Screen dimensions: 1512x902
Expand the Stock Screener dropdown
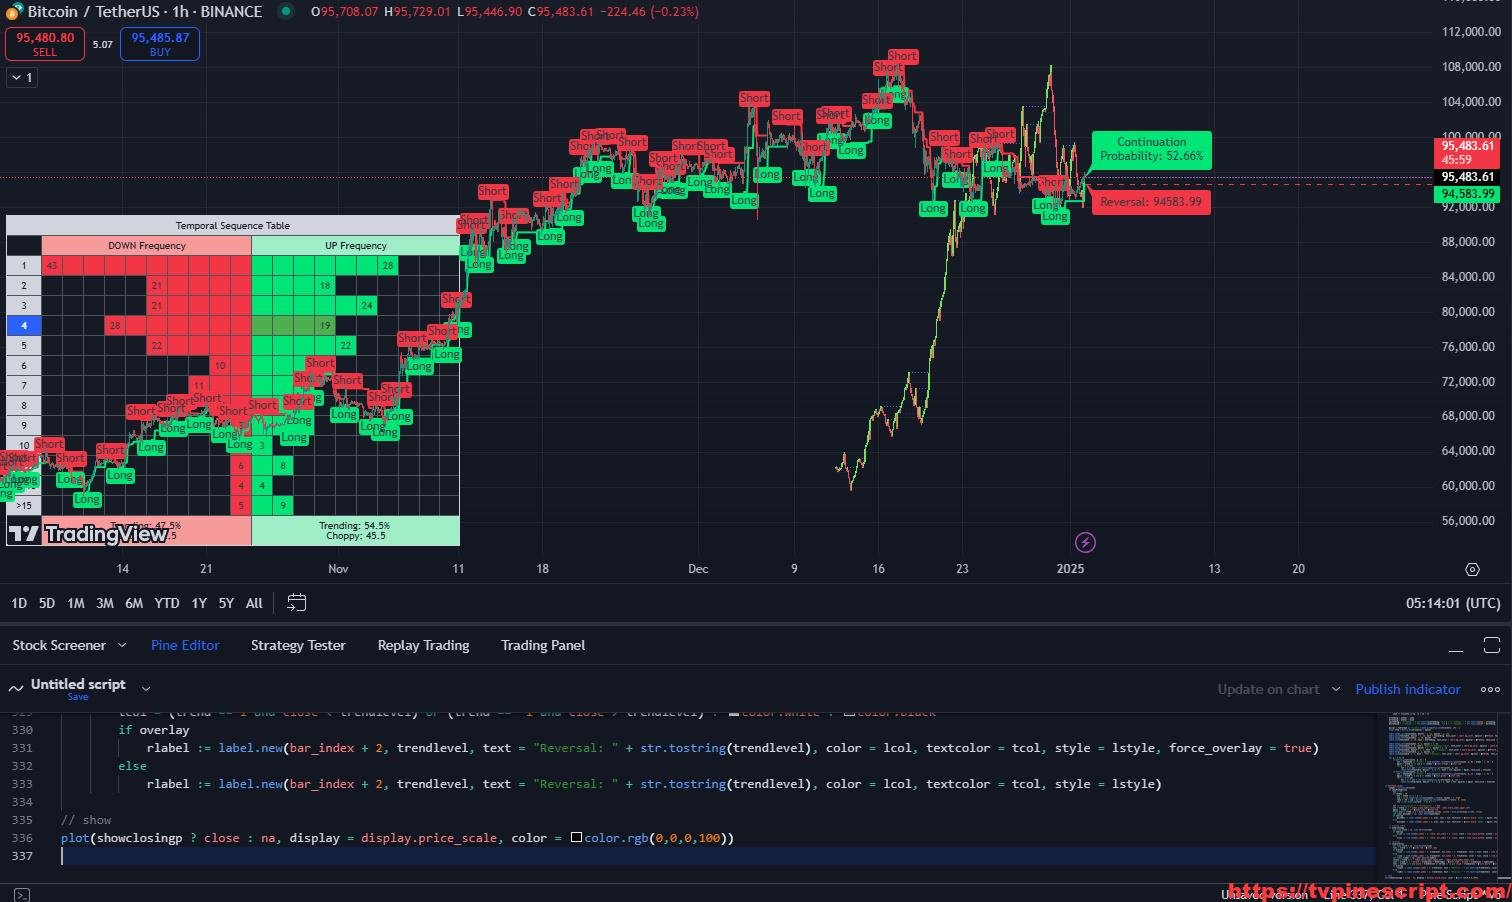122,645
